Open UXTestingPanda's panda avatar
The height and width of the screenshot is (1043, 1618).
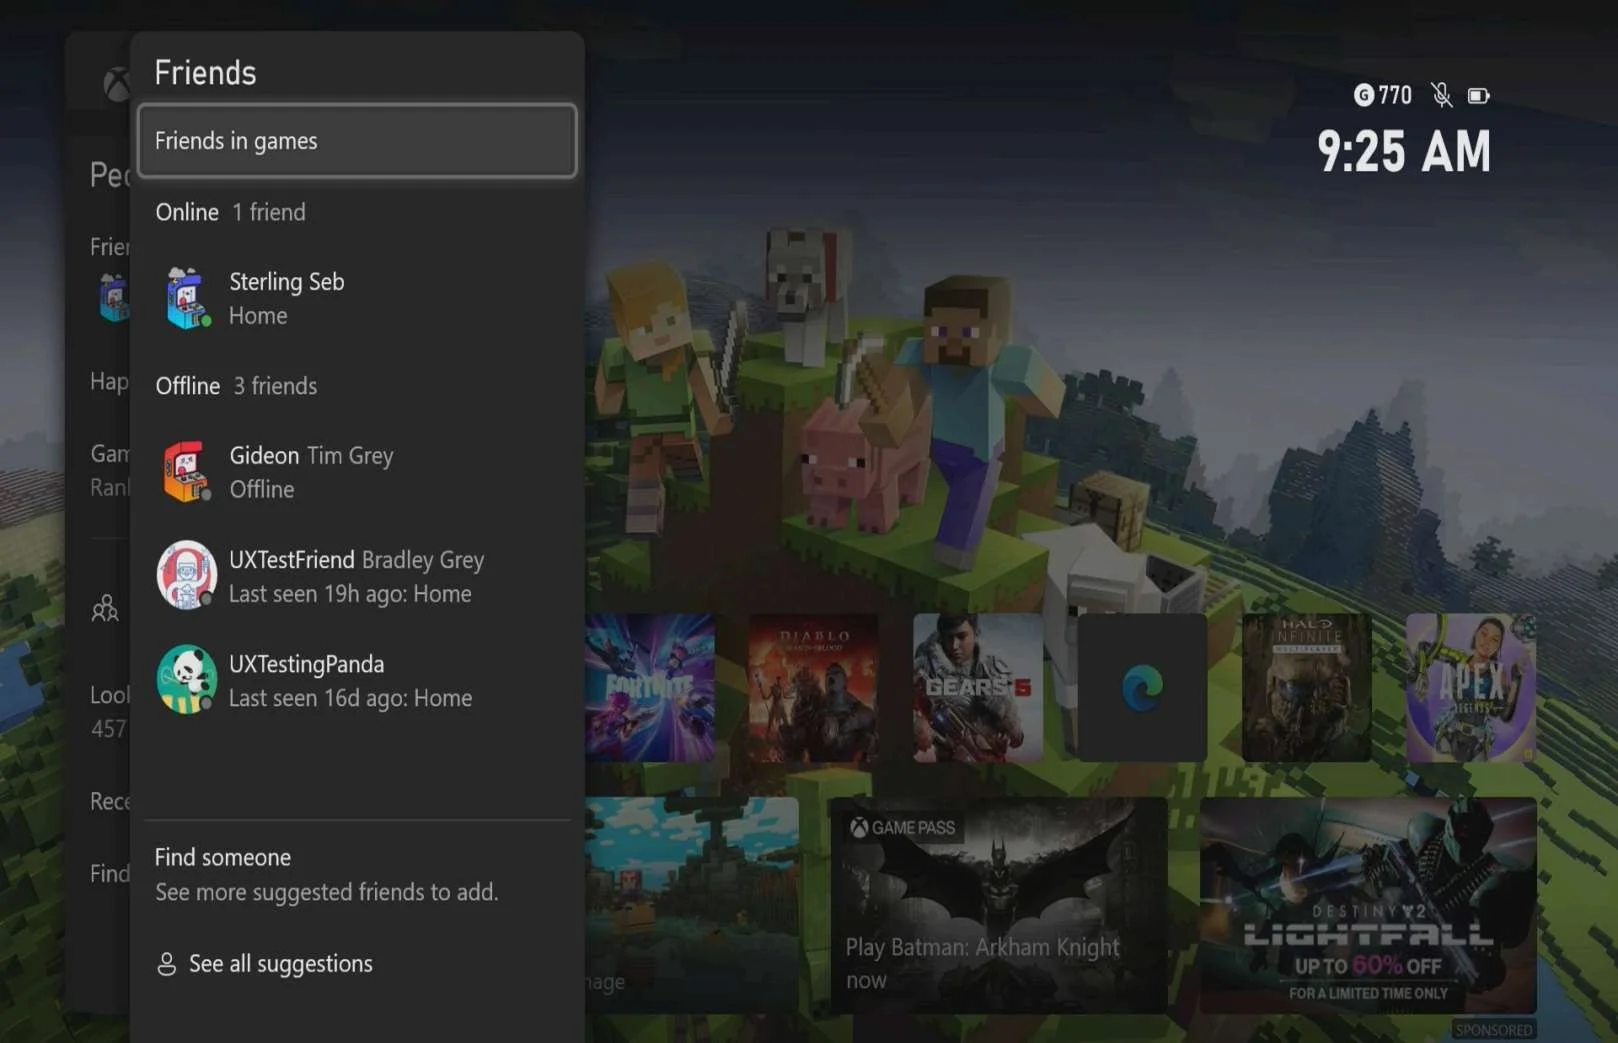coord(187,680)
